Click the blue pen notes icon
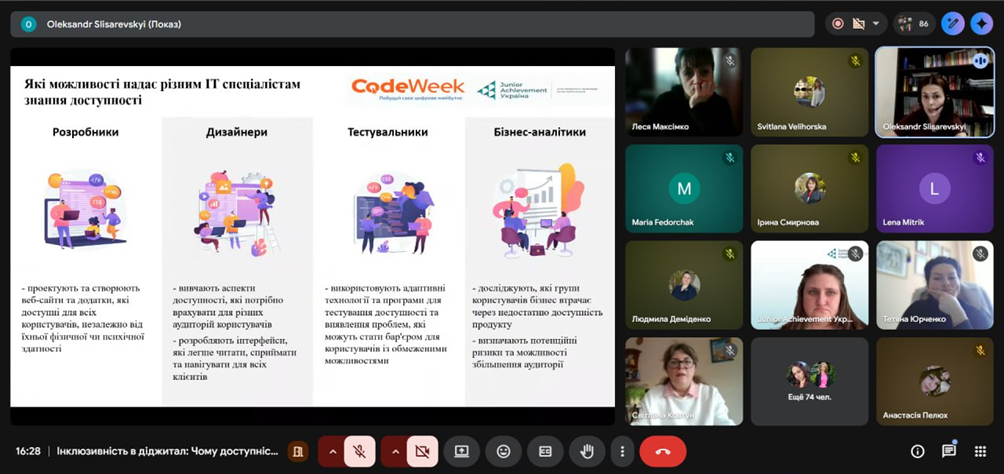 pos(952,23)
